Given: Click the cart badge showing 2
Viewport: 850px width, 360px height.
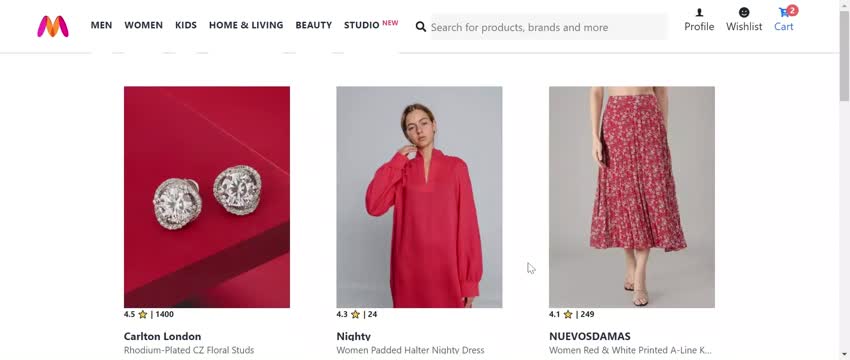Looking at the screenshot, I should [x=793, y=10].
